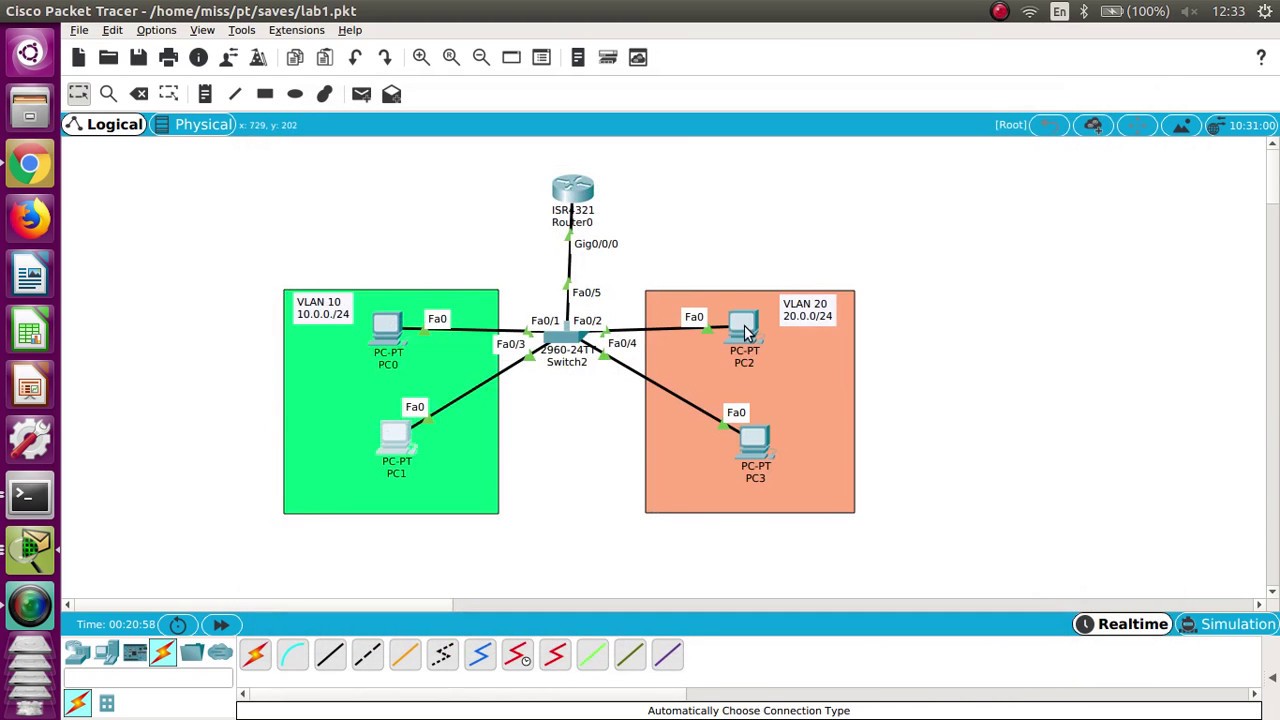Add a Simple PDU envelope
1280x720 pixels.
[361, 93]
